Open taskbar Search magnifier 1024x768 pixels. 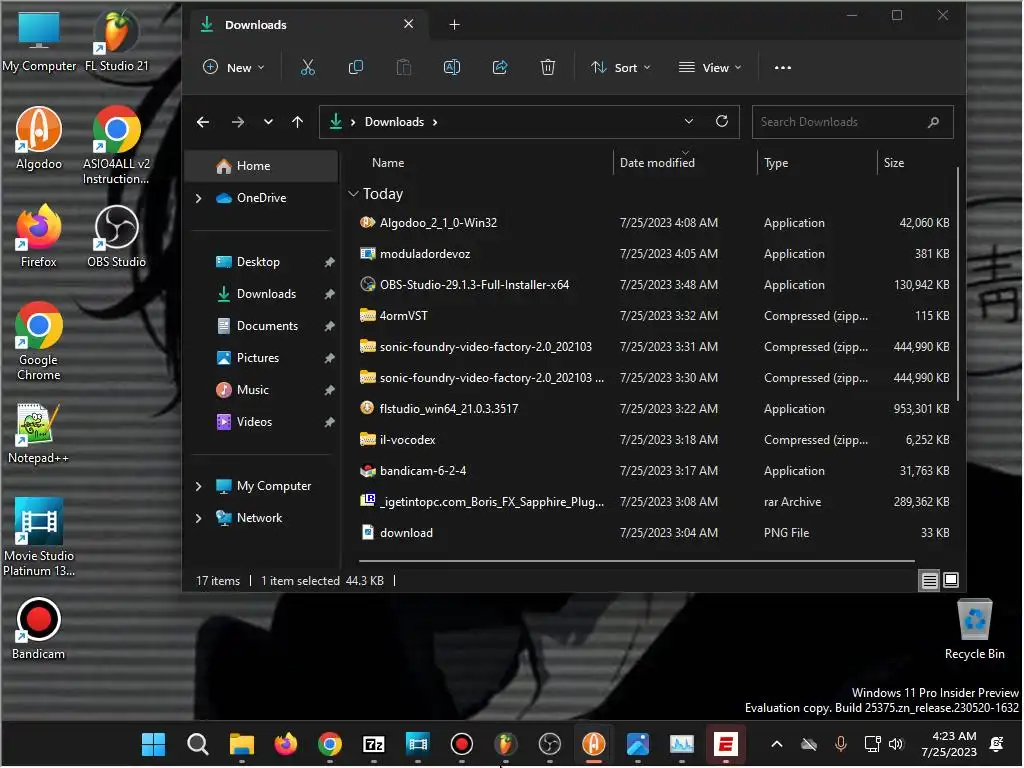tap(198, 744)
